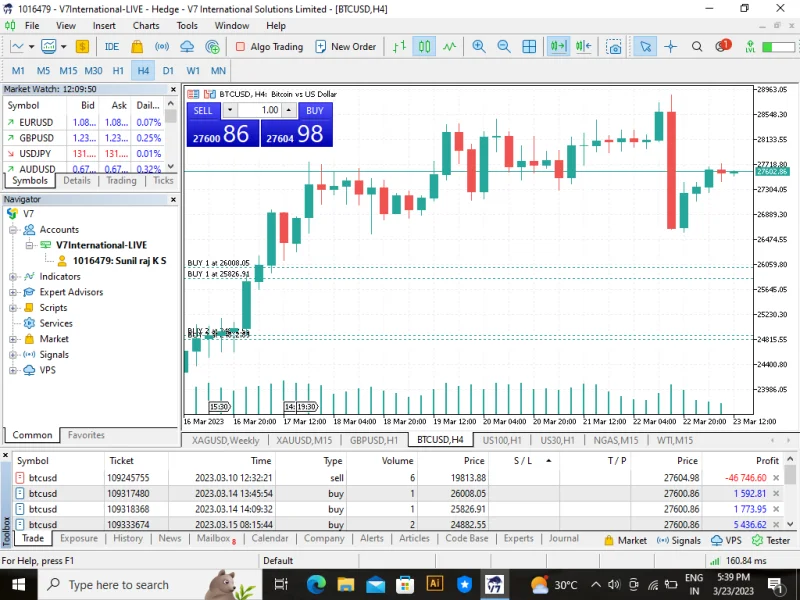Click the 1.00 volume input field
This screenshot has width=800, height=600.
pyautogui.click(x=259, y=110)
